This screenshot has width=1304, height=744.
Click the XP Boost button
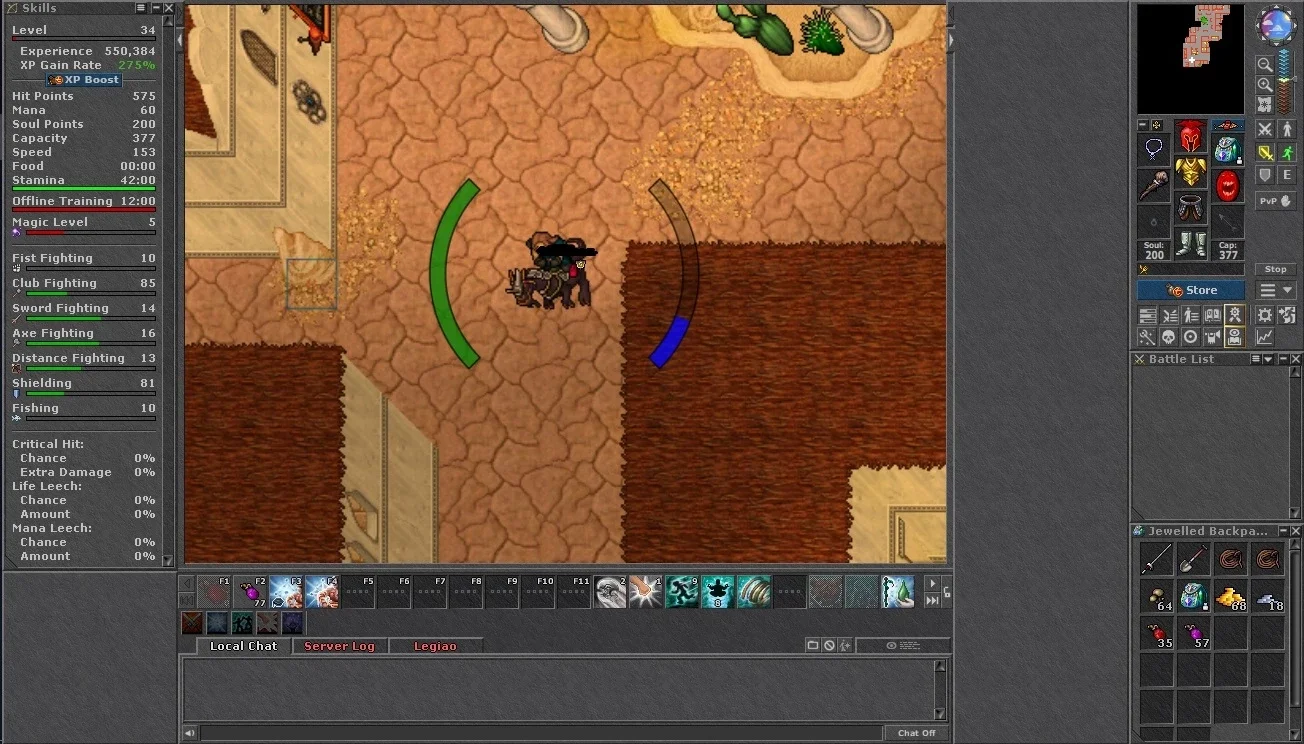tap(84, 80)
